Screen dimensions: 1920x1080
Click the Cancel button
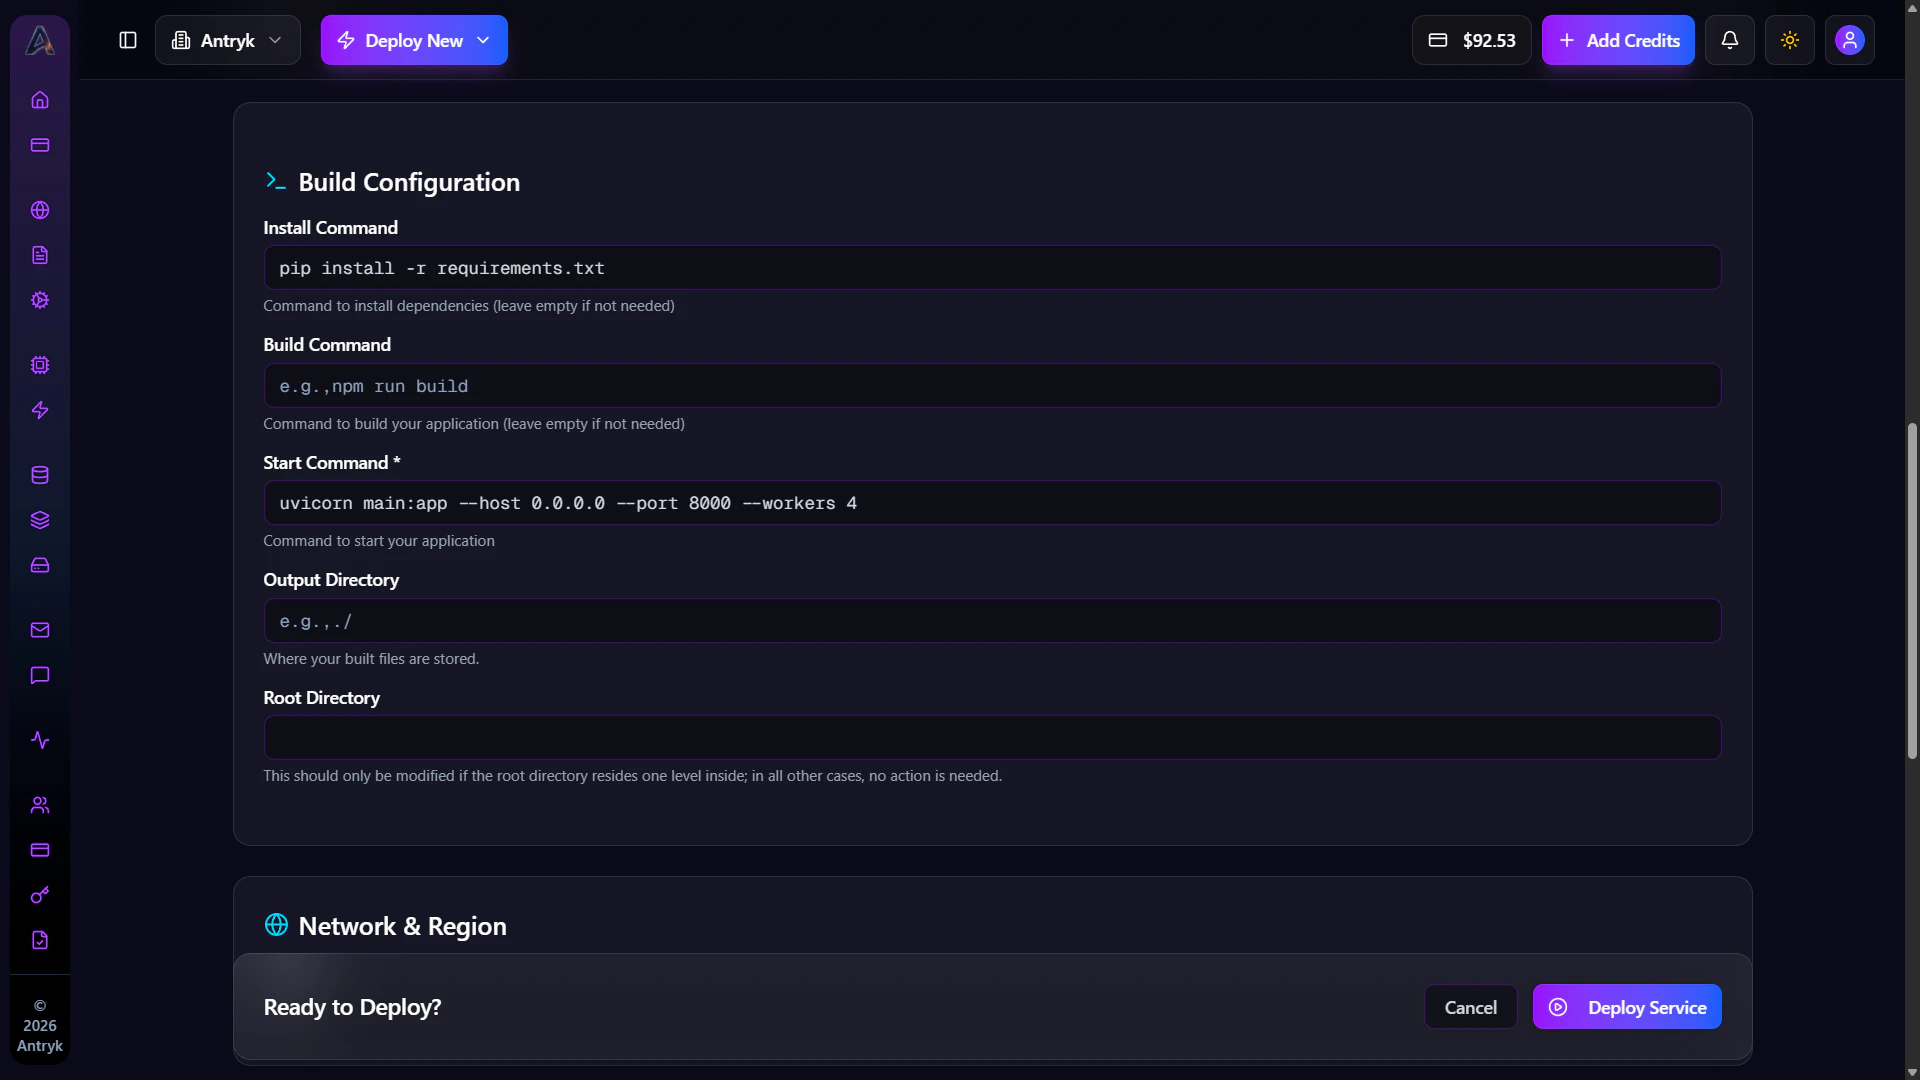(1470, 1007)
